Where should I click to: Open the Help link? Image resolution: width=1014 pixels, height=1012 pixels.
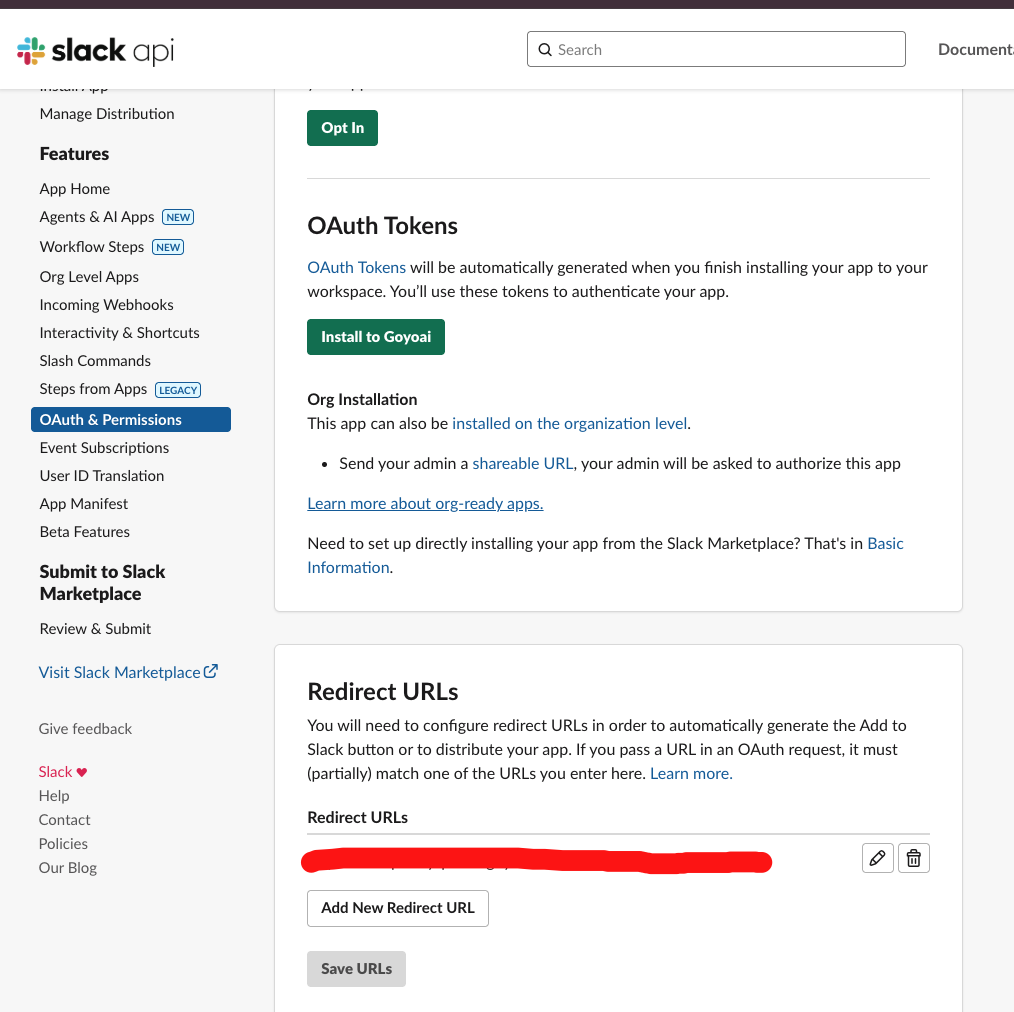coord(54,796)
